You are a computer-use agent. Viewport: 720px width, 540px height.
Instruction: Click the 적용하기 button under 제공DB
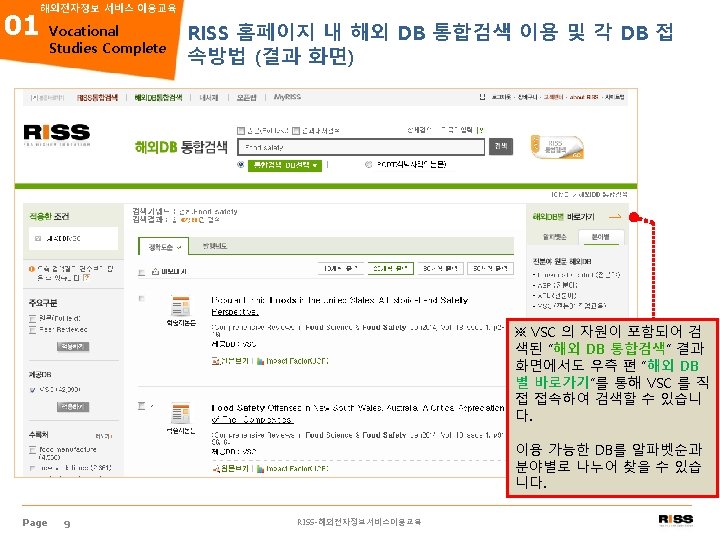73,407
